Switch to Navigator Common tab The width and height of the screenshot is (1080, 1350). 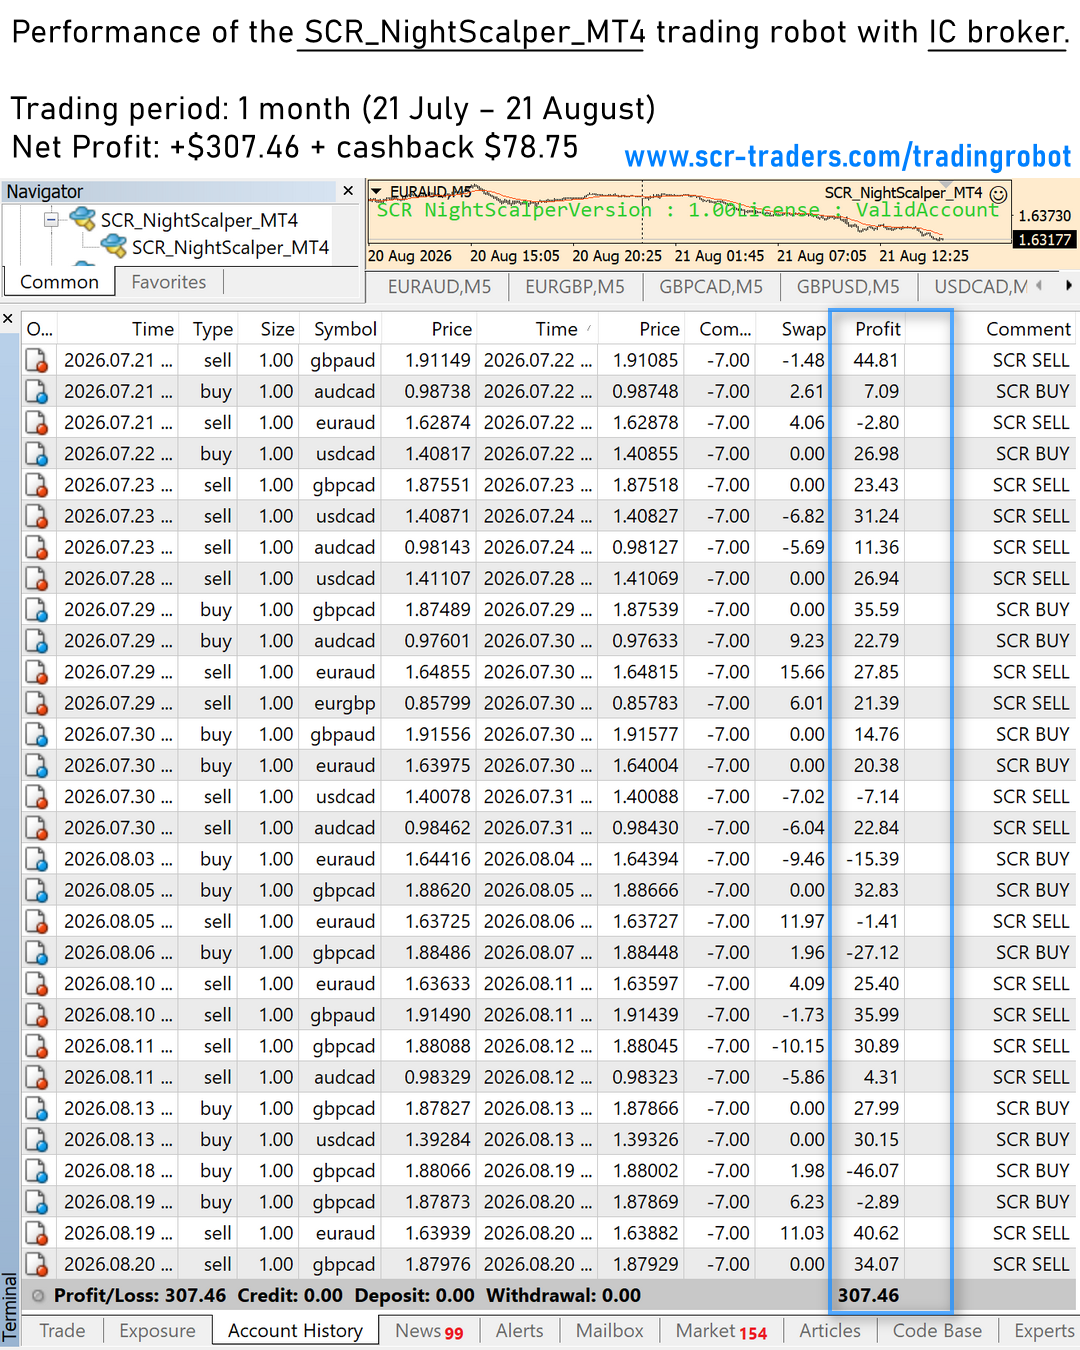point(59,282)
